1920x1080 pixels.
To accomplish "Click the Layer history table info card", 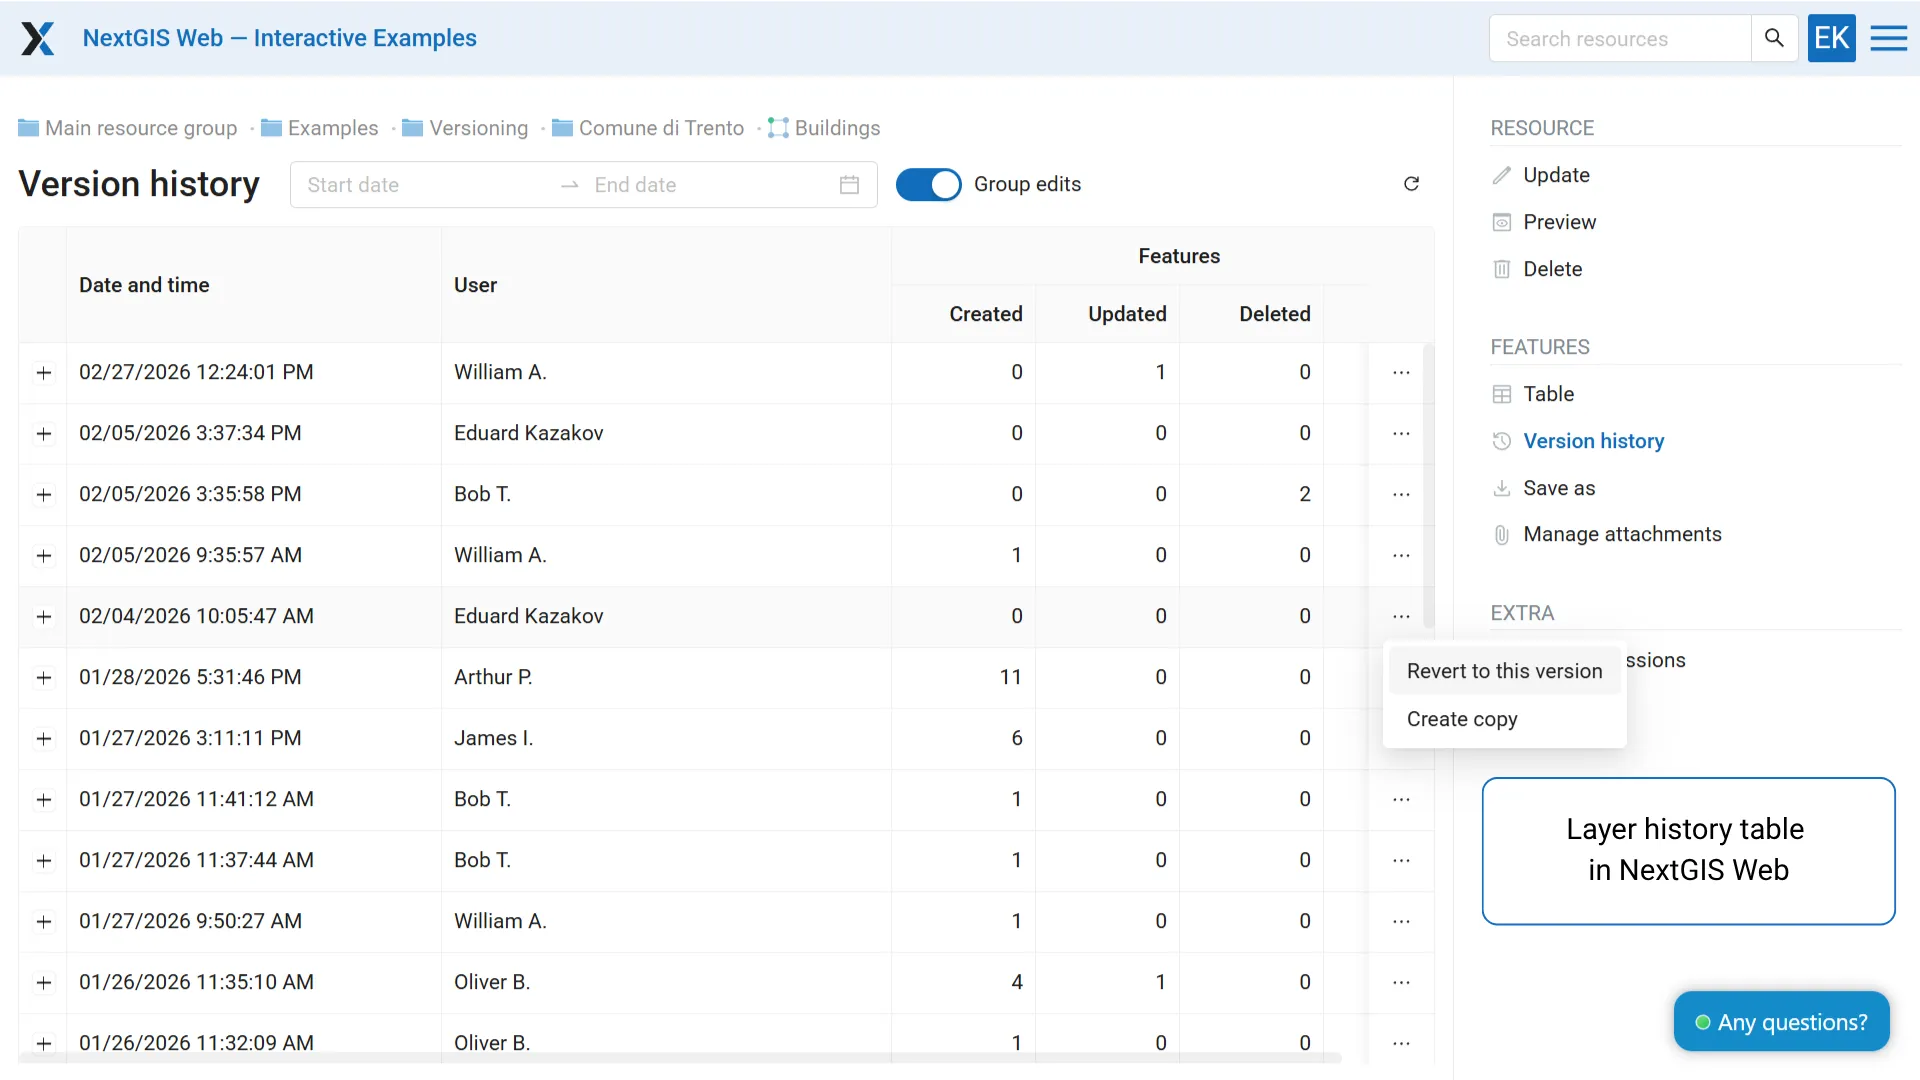I will click(x=1688, y=851).
